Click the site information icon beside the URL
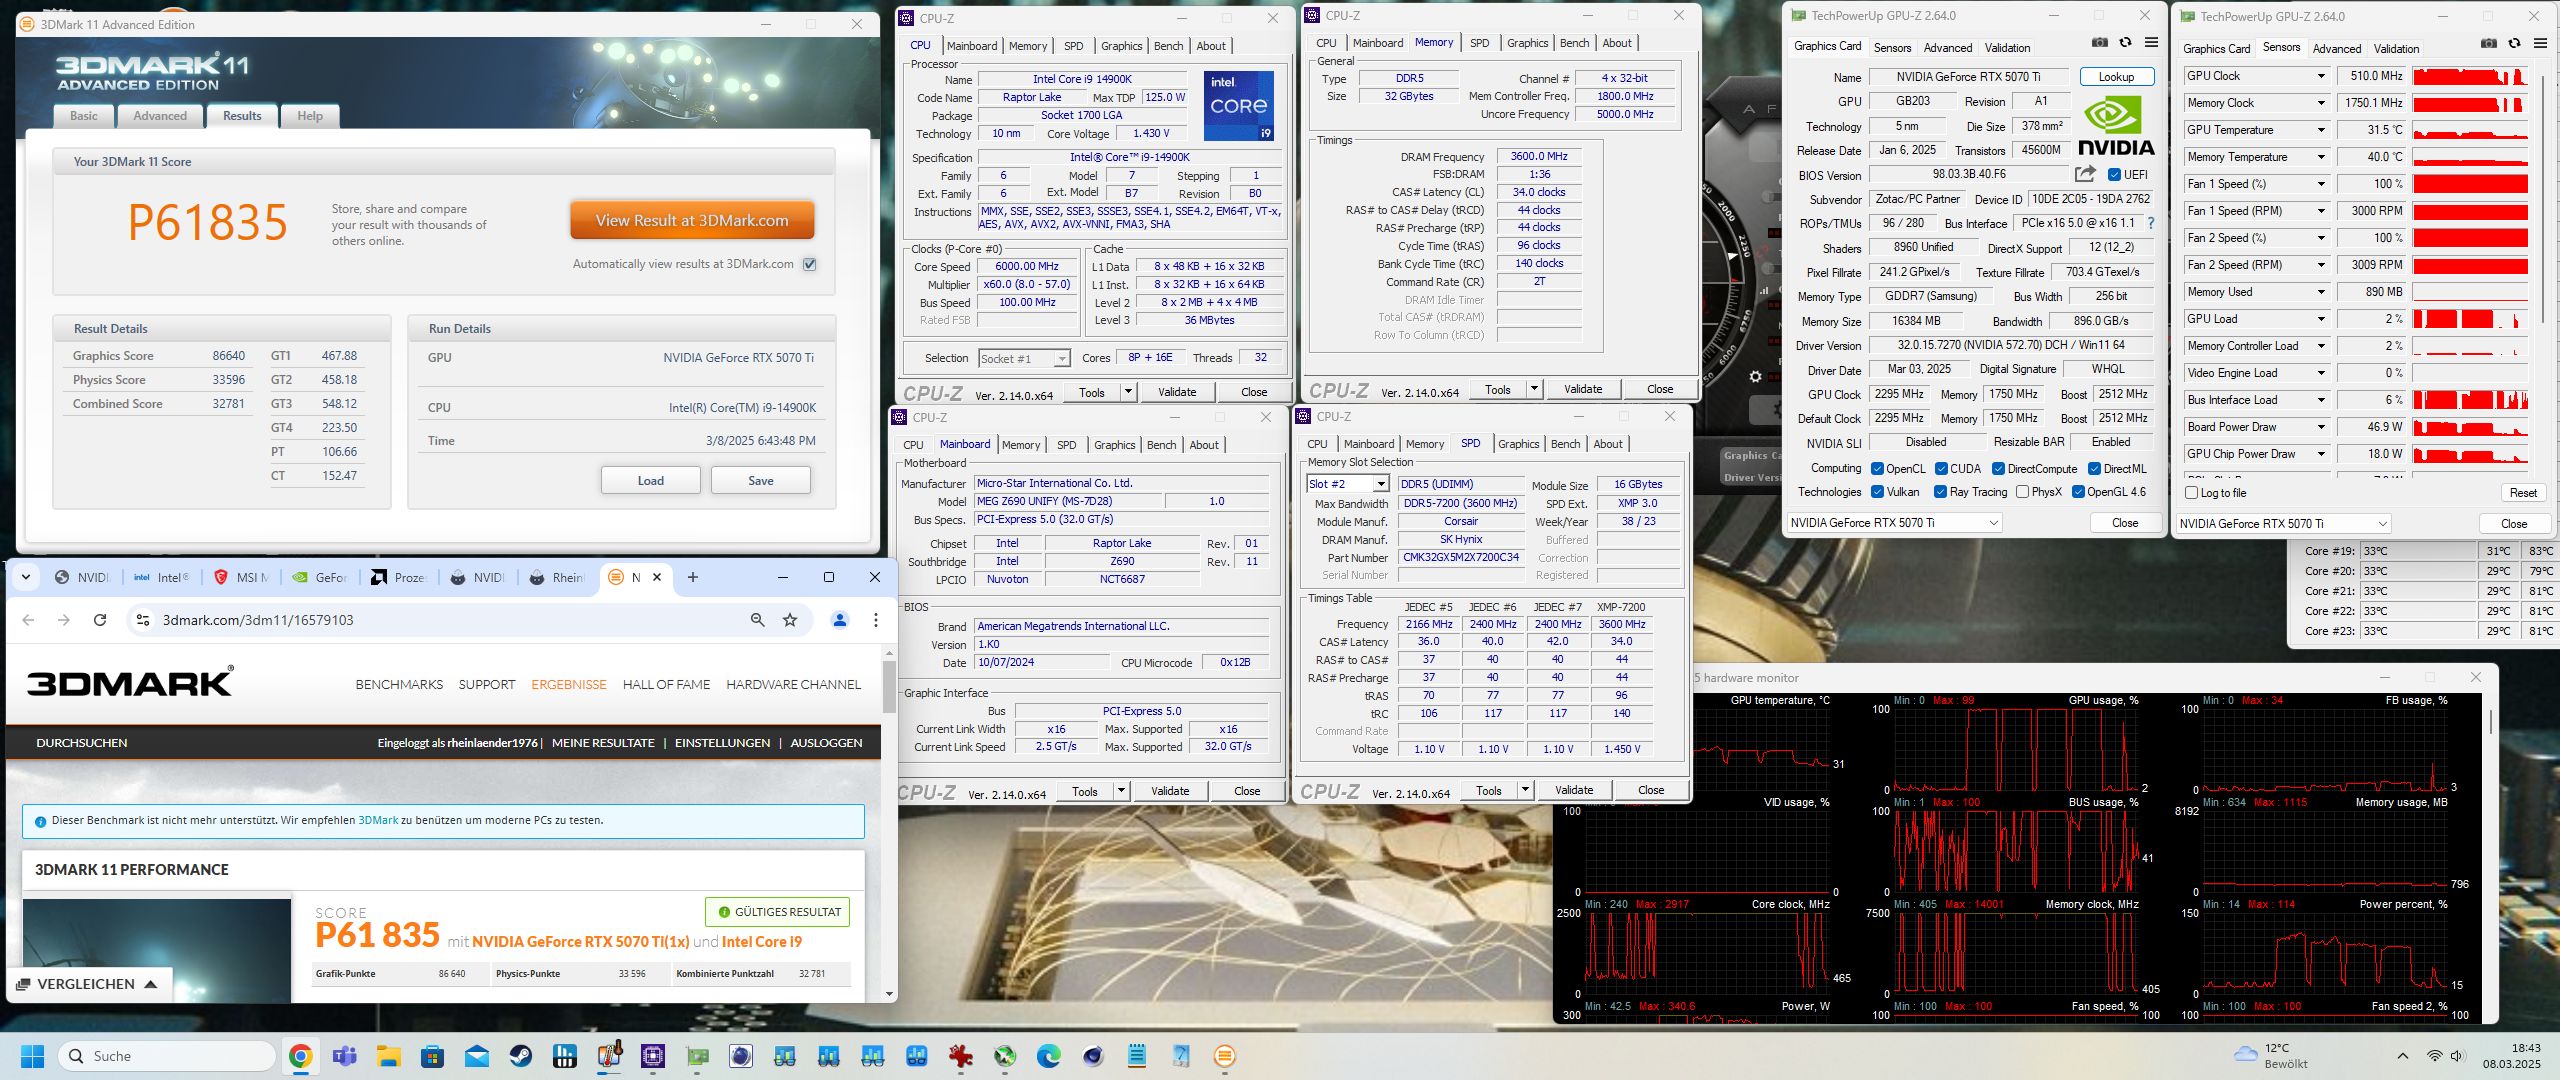Image resolution: width=2560 pixels, height=1080 pixels. pos(143,620)
